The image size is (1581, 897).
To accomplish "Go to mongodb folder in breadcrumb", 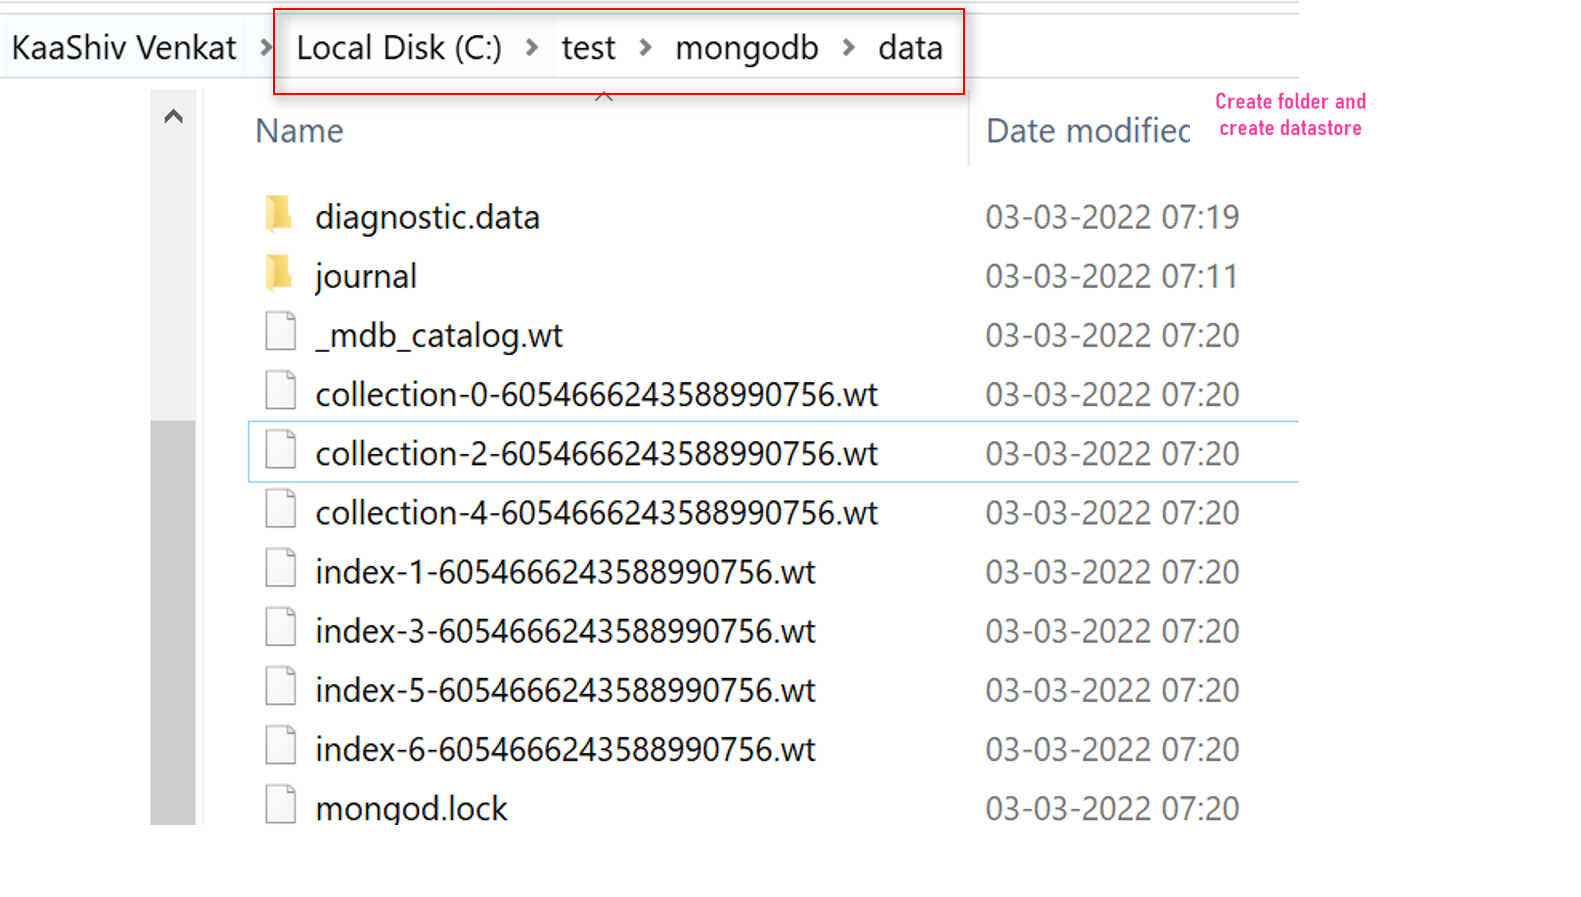I will tap(746, 47).
